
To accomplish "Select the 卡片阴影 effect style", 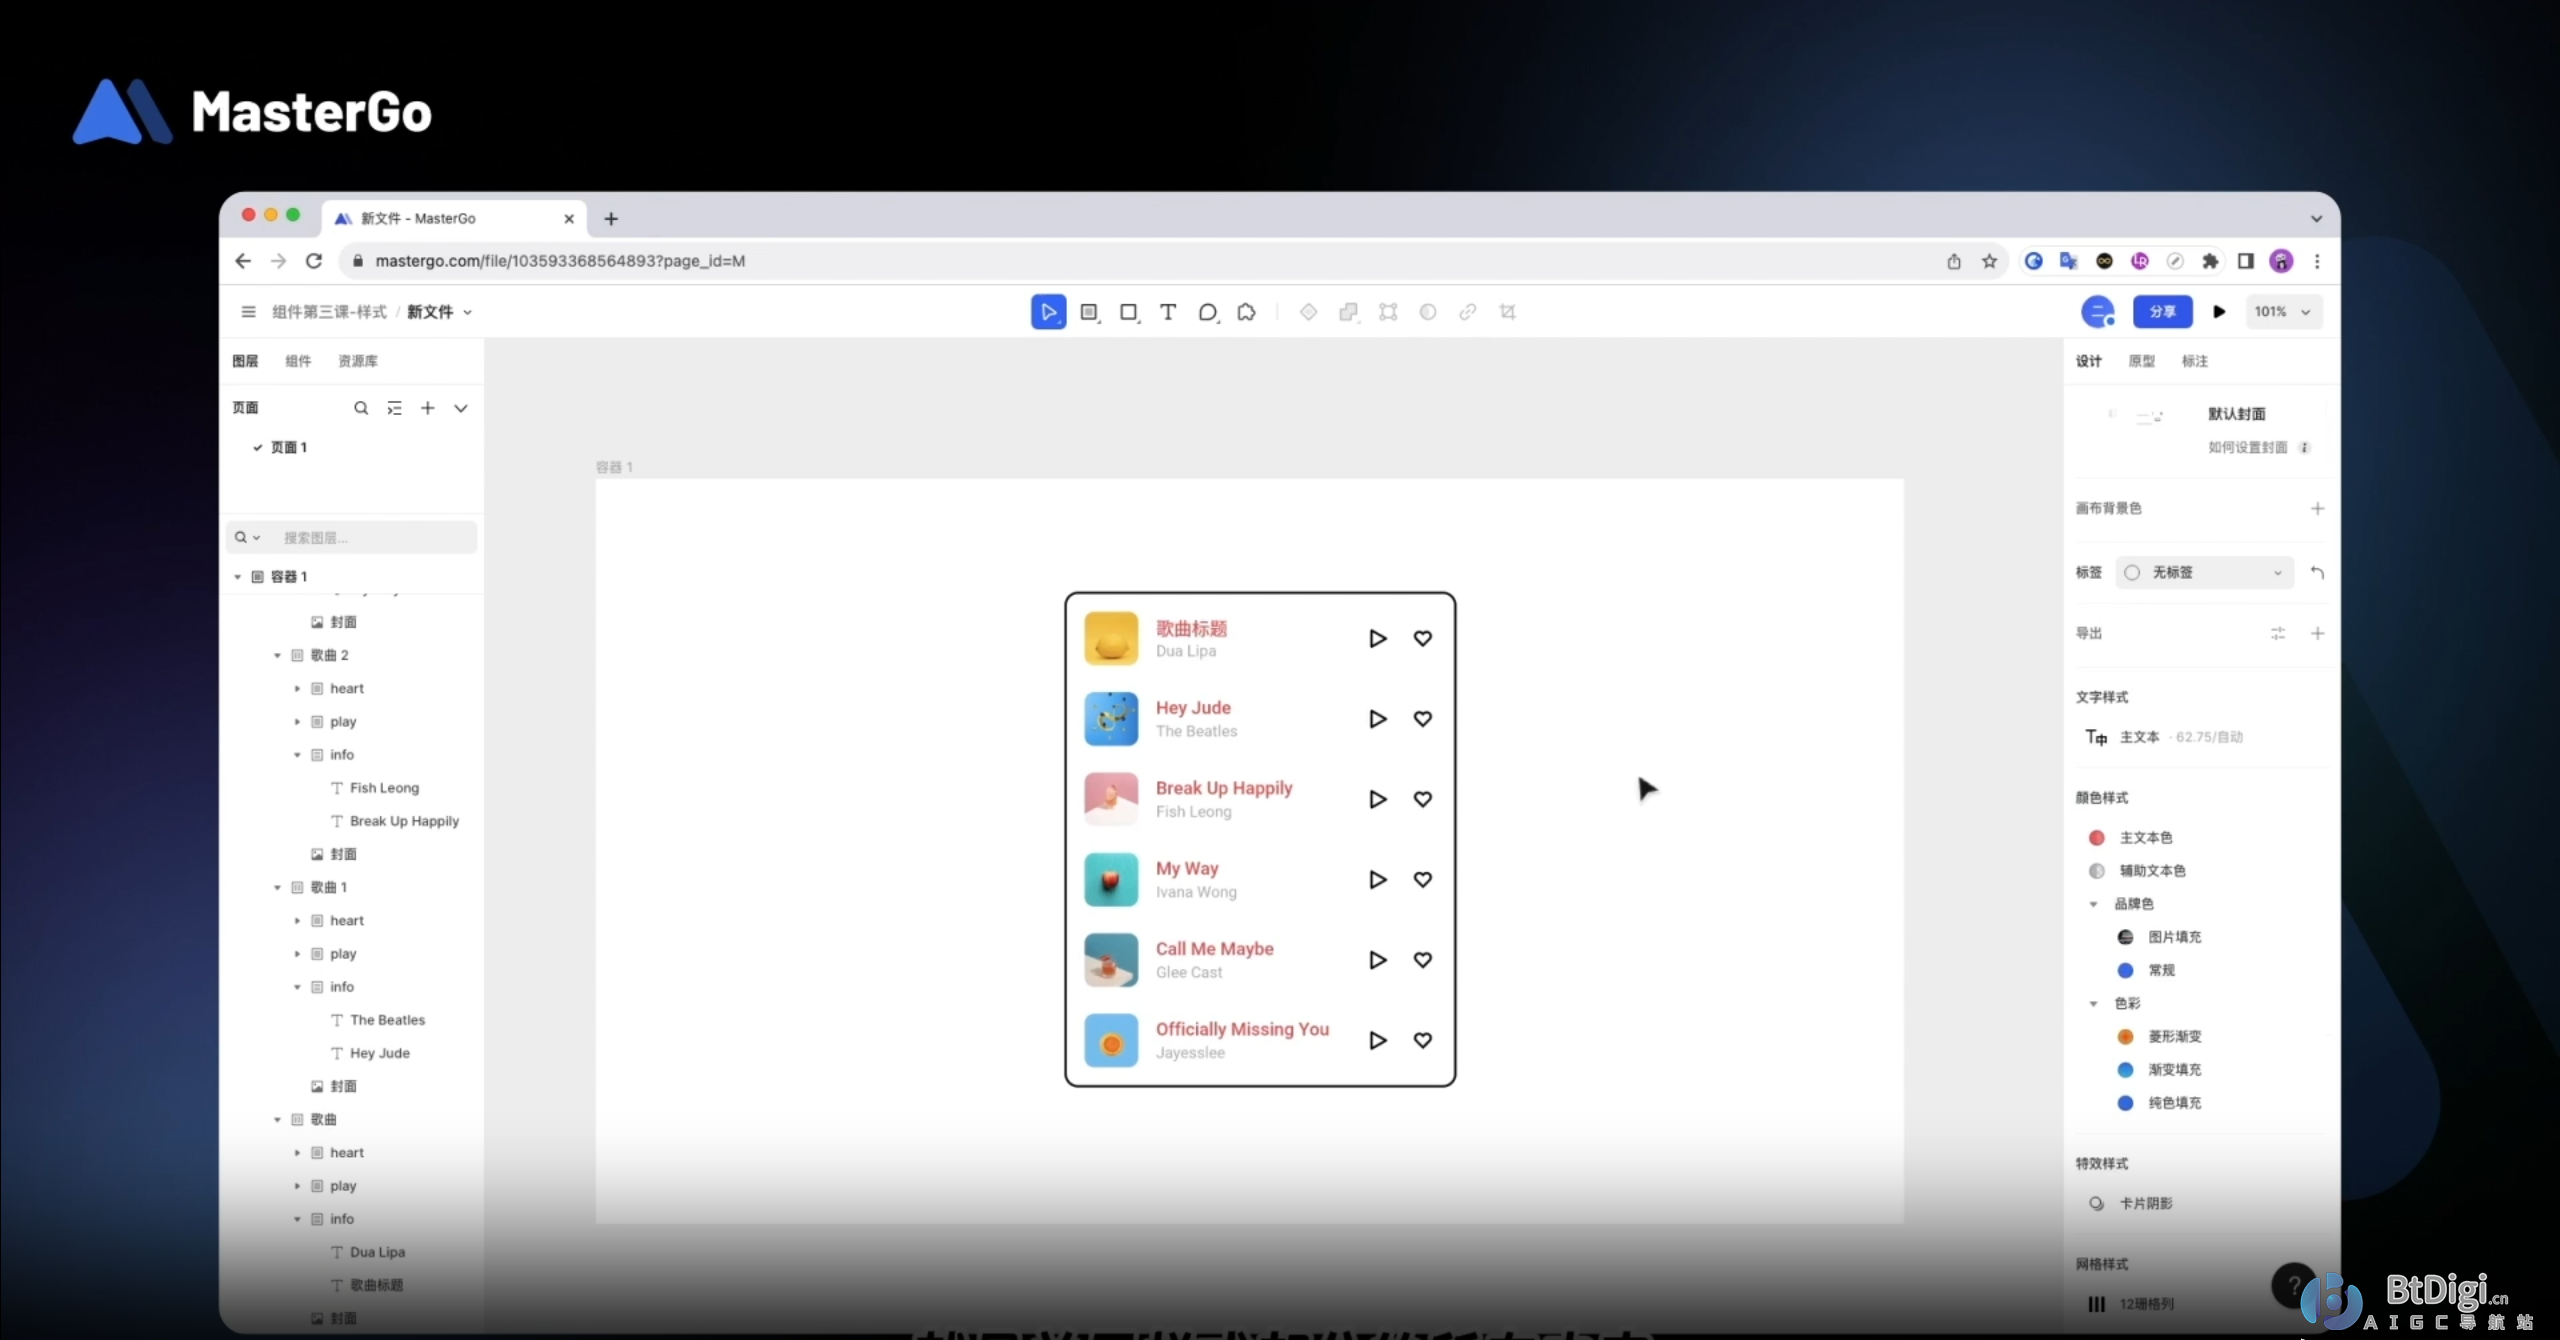I will pos(2146,1204).
